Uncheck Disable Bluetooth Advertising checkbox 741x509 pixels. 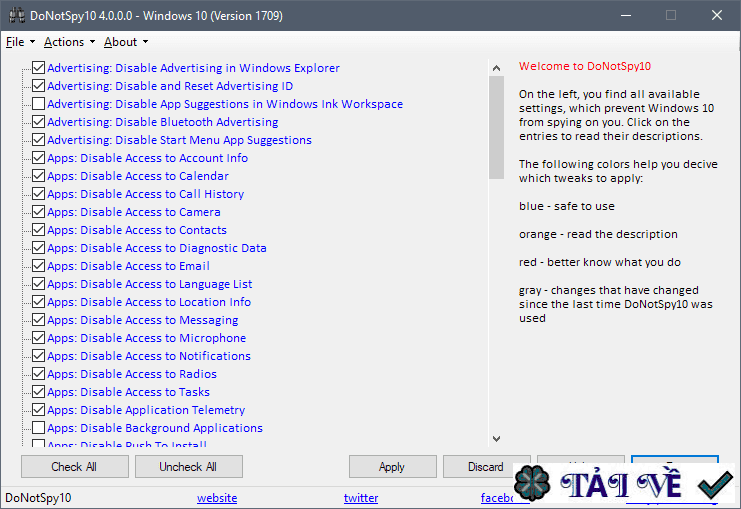pyautogui.click(x=39, y=121)
